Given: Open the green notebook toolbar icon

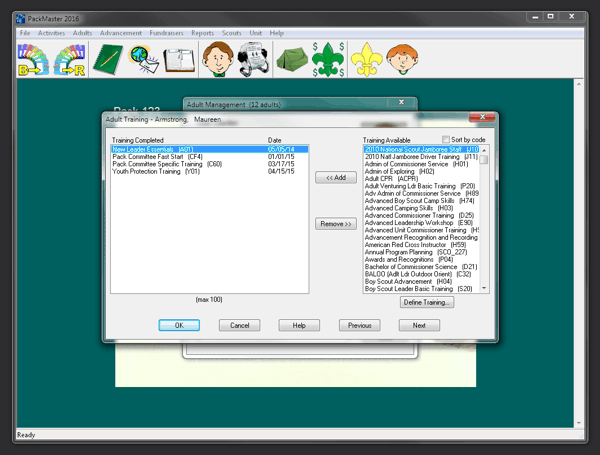Looking at the screenshot, I should 108,60.
